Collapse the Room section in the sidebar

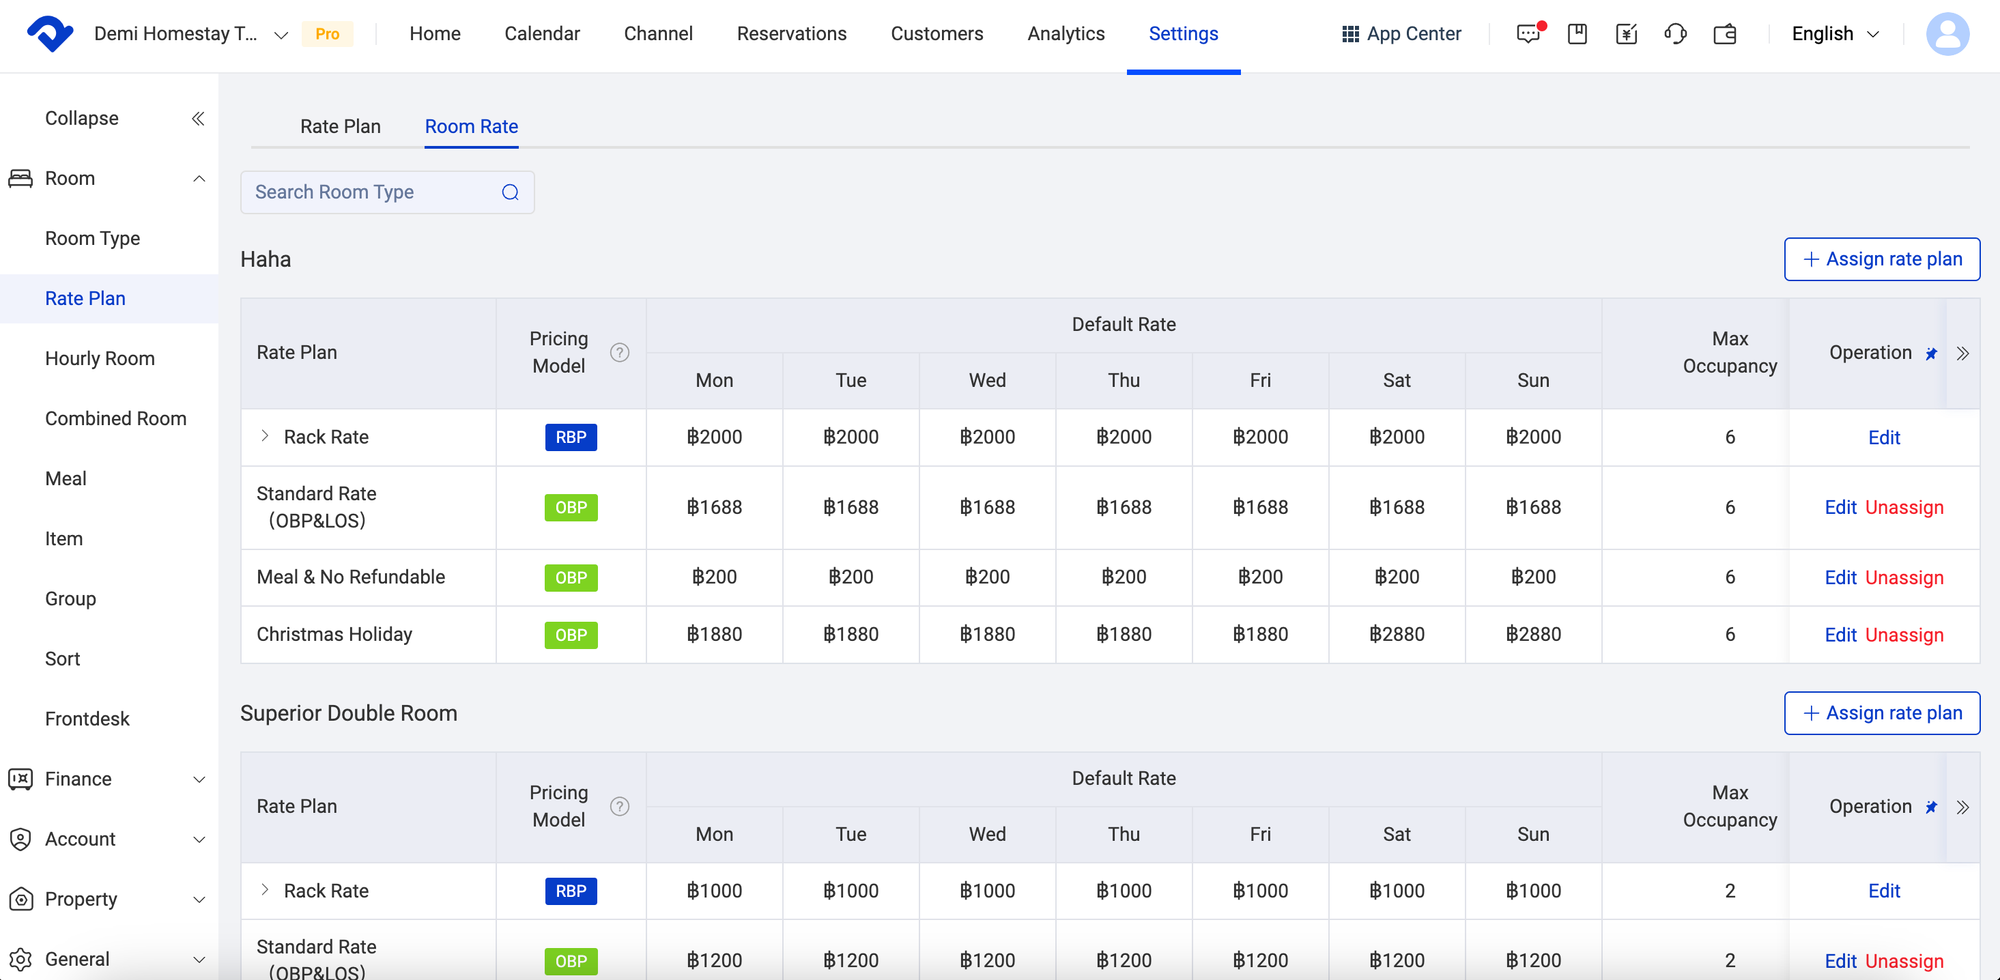[x=200, y=178]
